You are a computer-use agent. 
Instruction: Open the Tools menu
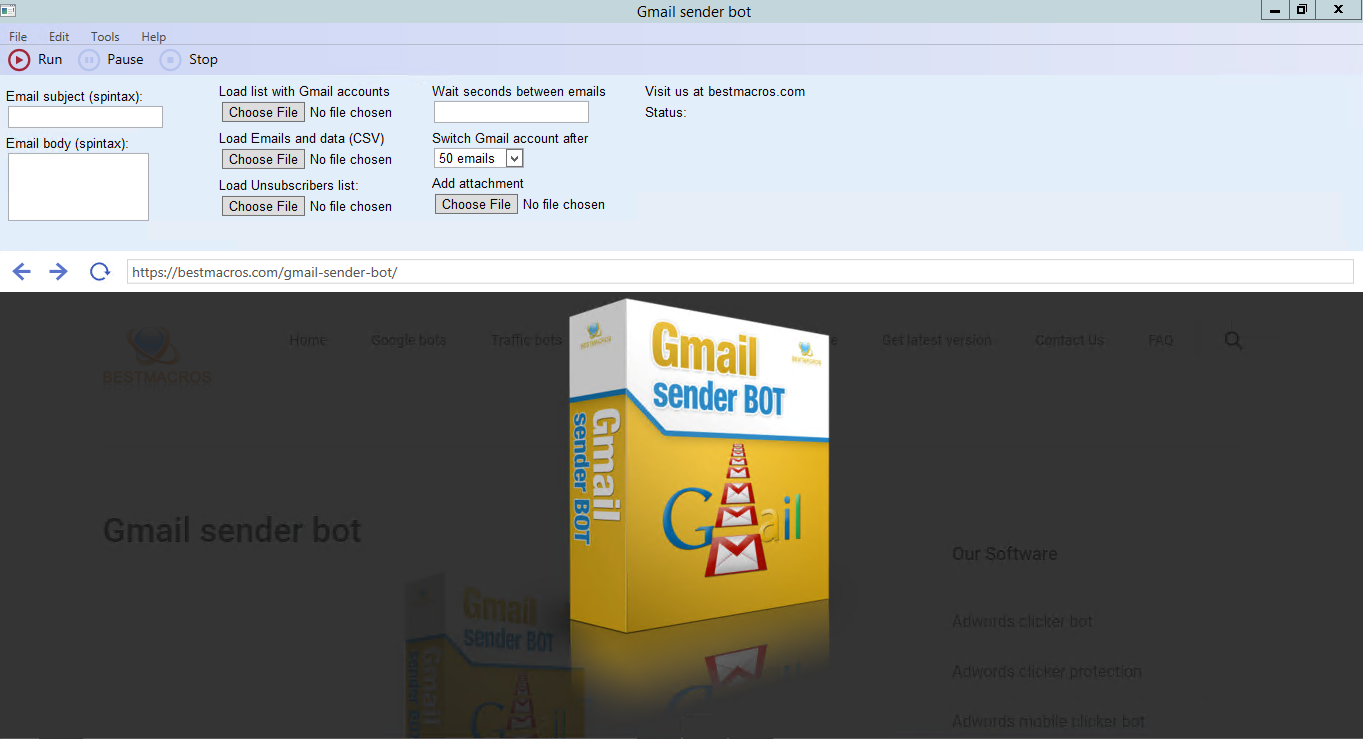(105, 37)
